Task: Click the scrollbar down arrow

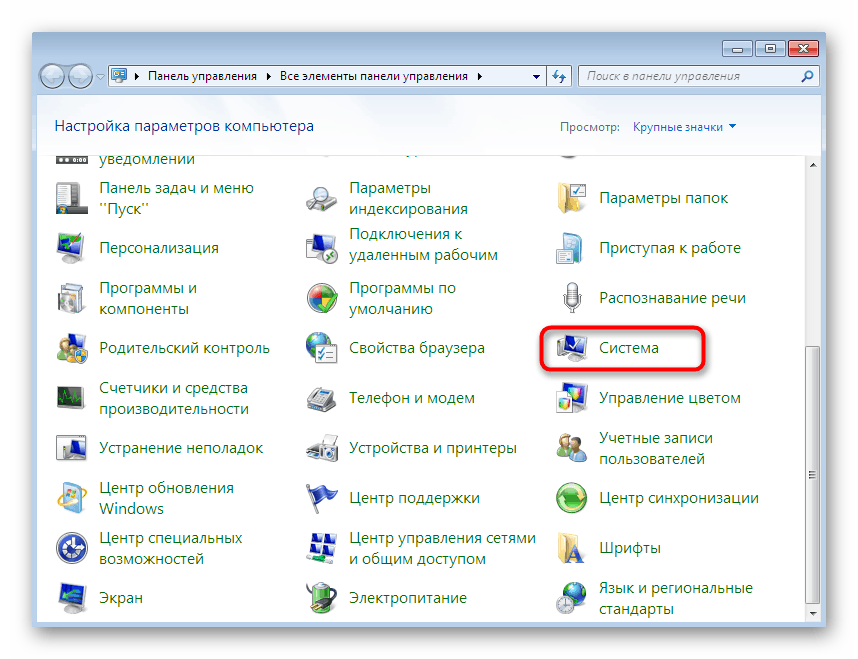Action: 813,613
